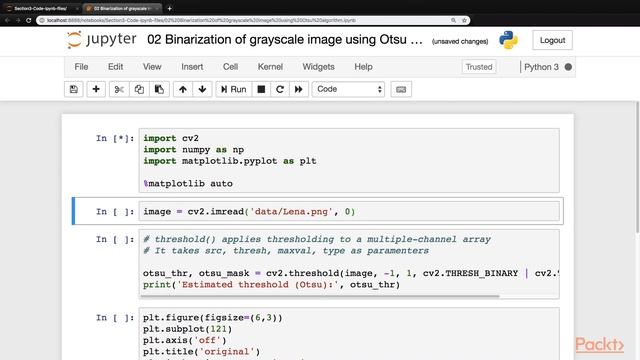Viewport: 640px width, 360px height.
Task: Click the print Estimated threshold line
Action: click(271, 284)
